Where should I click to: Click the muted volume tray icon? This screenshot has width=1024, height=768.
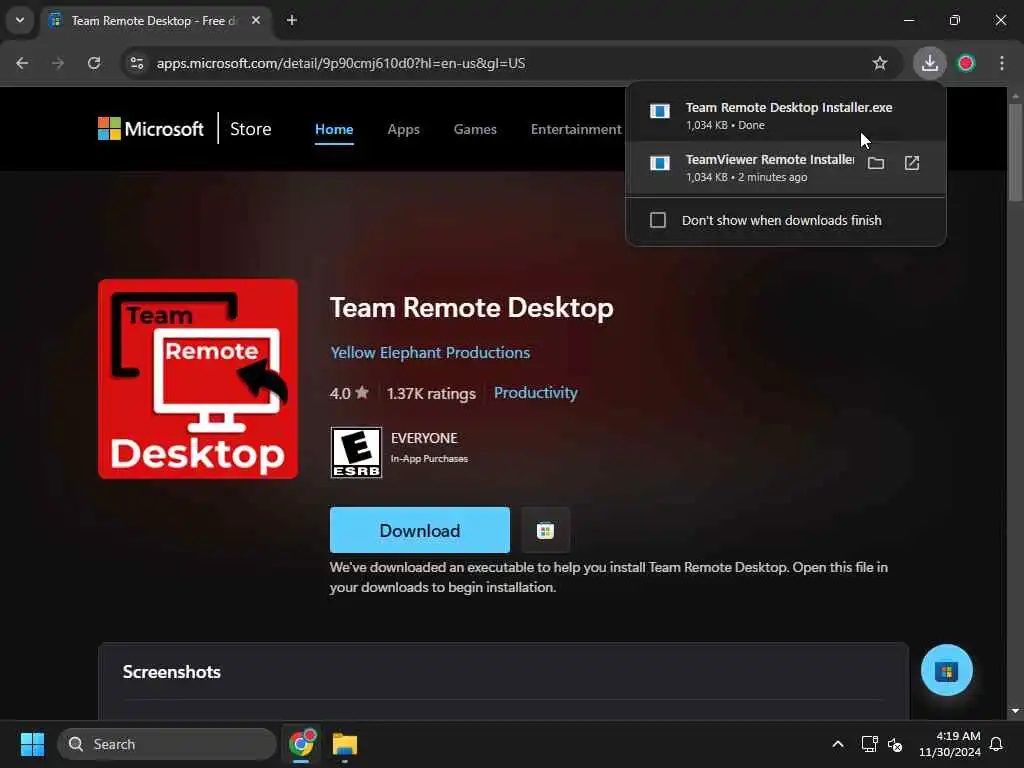pyautogui.click(x=895, y=744)
